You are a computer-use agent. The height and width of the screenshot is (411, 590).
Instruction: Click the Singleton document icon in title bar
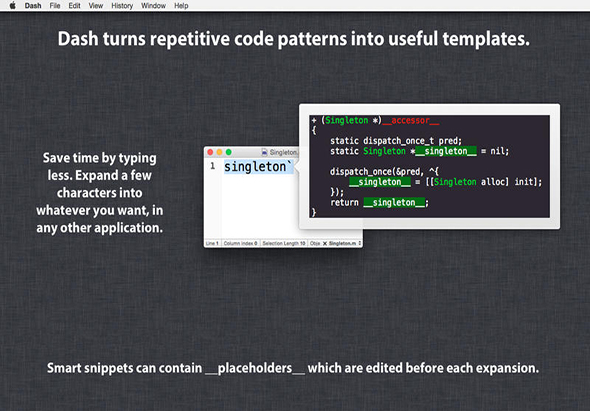click(x=265, y=152)
